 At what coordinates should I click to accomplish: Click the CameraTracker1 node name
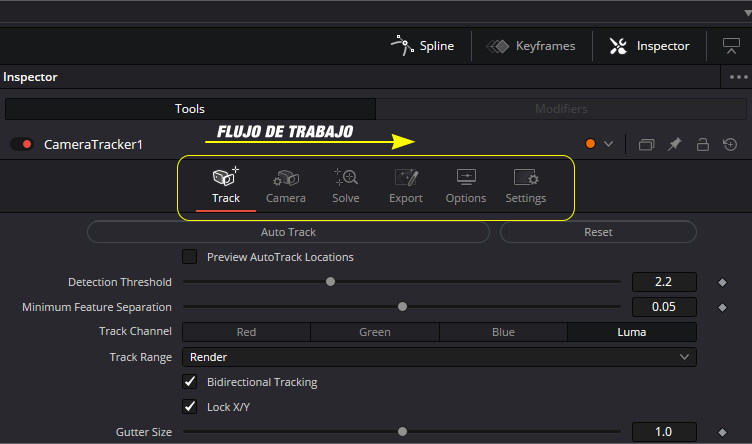click(x=93, y=144)
